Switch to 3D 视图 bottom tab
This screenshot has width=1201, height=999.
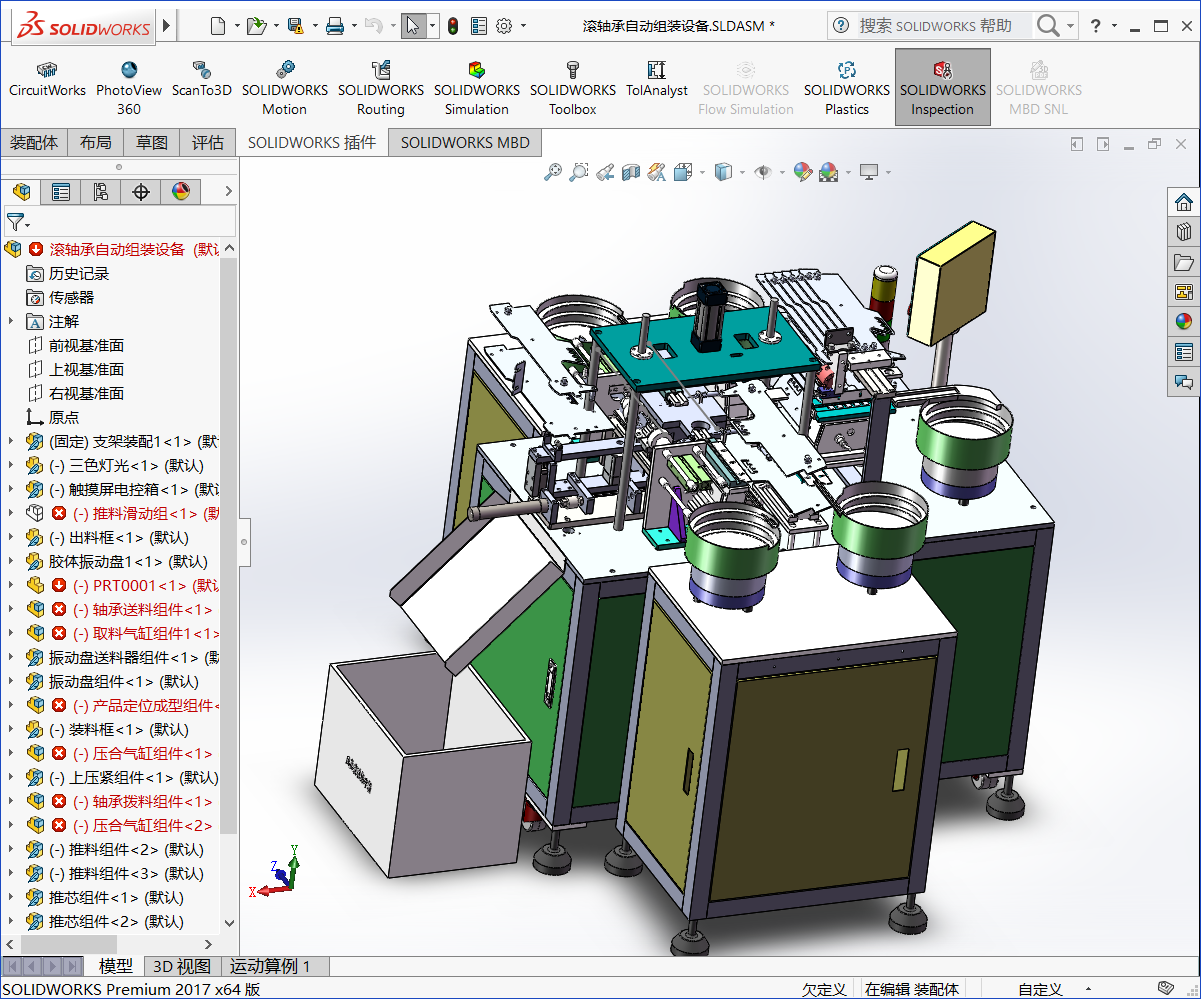182,966
